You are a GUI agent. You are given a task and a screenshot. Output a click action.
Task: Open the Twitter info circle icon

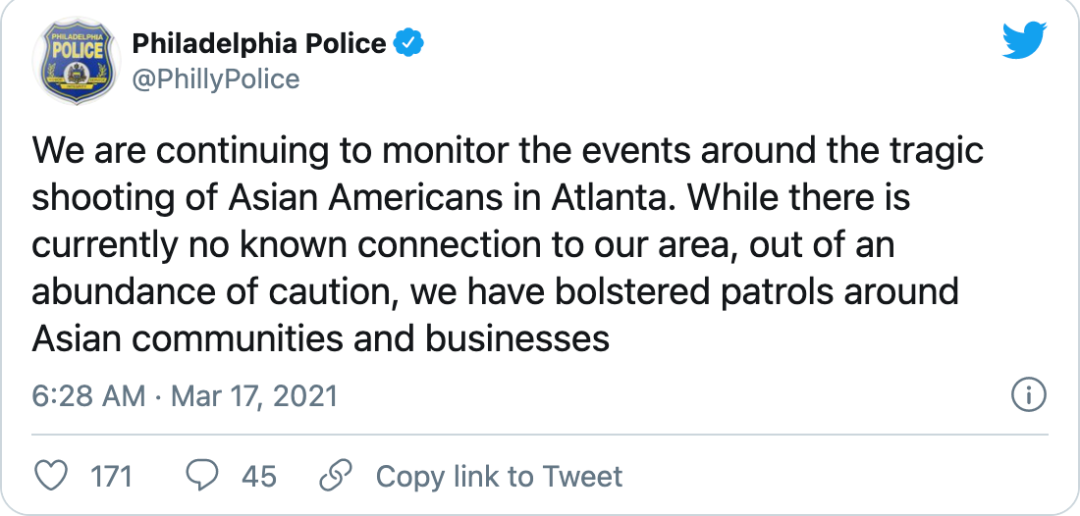point(1029,396)
